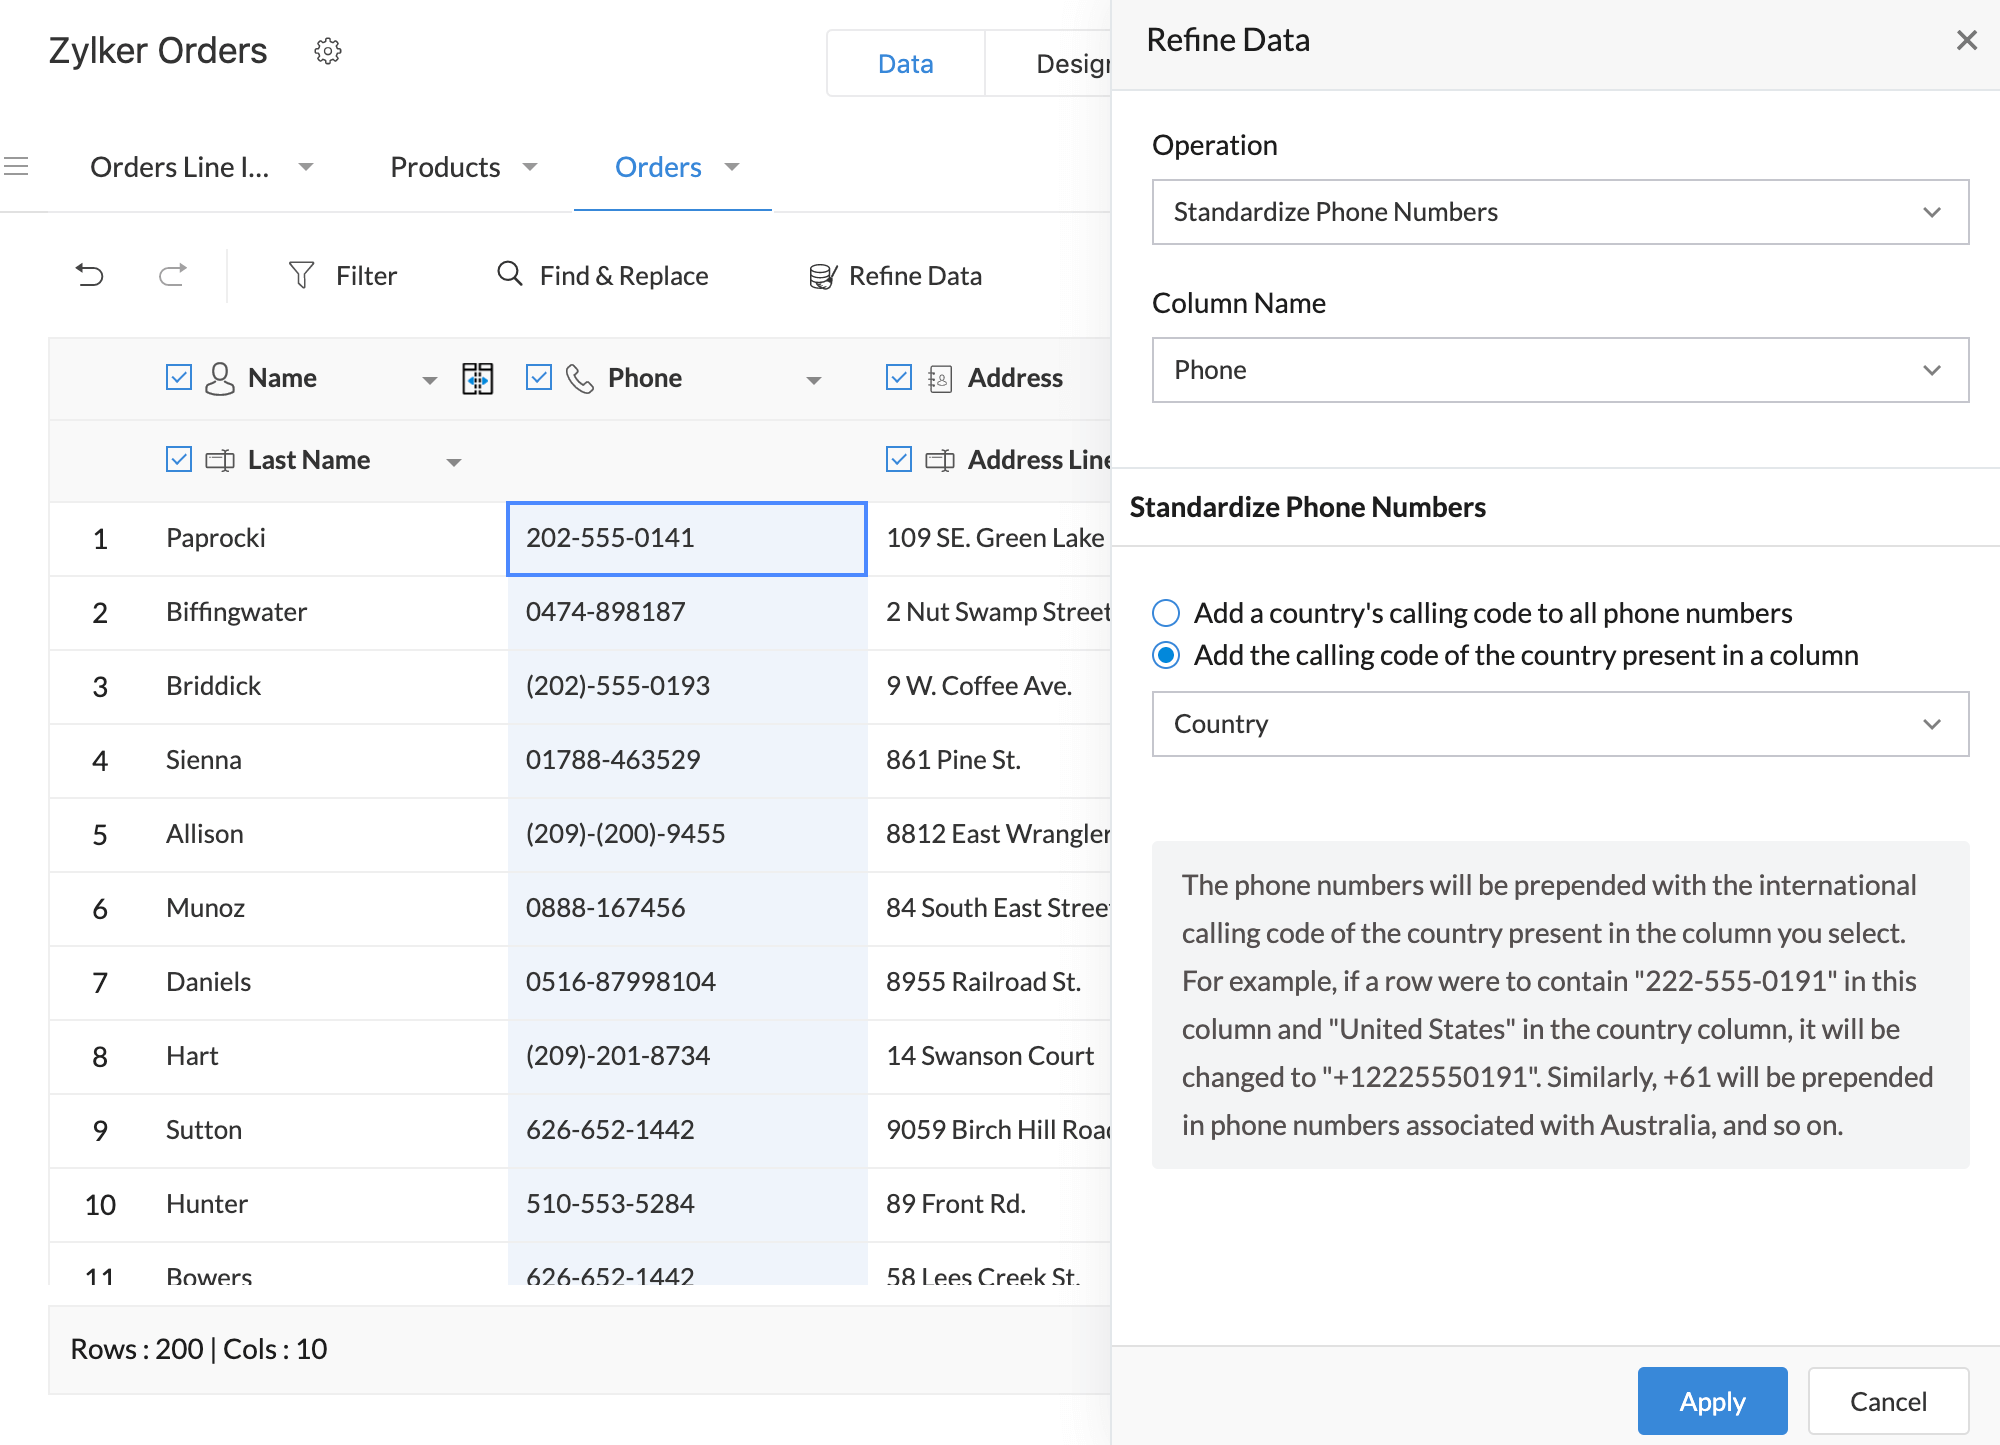Close the Refine Data panel
2000x1445 pixels.
click(x=1966, y=40)
